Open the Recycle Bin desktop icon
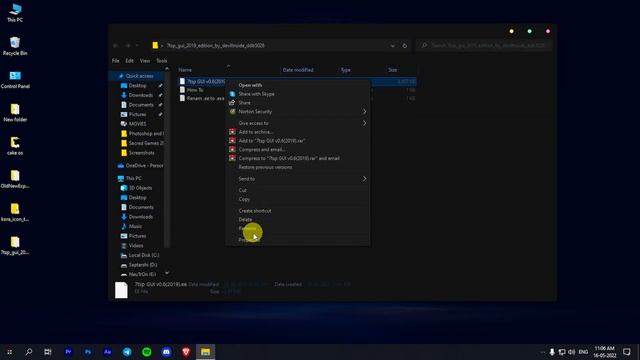Image resolution: width=640 pixels, height=360 pixels. (15, 46)
